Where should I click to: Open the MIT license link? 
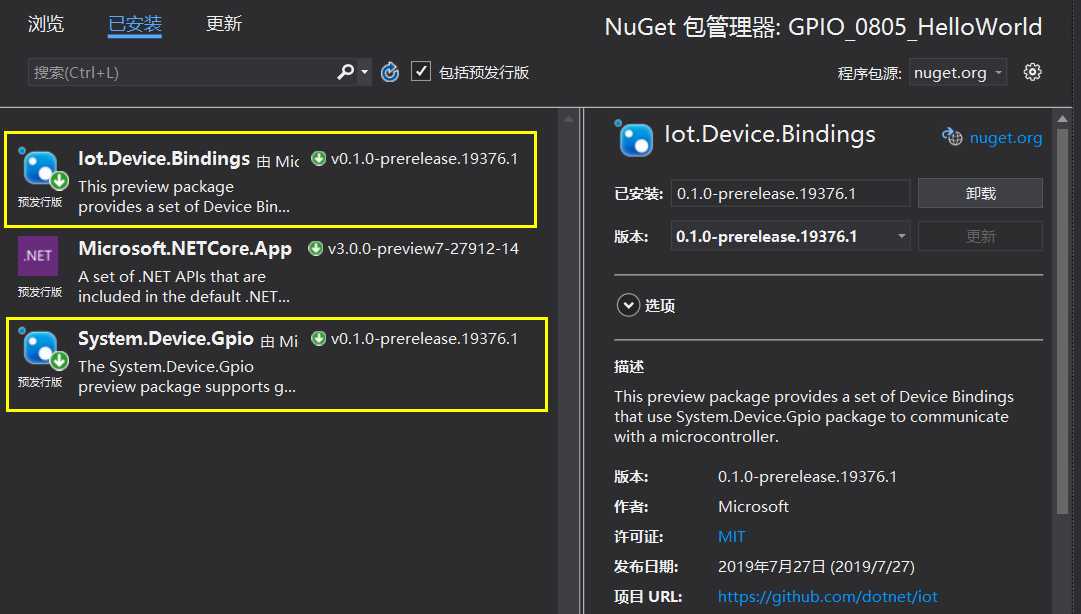731,536
